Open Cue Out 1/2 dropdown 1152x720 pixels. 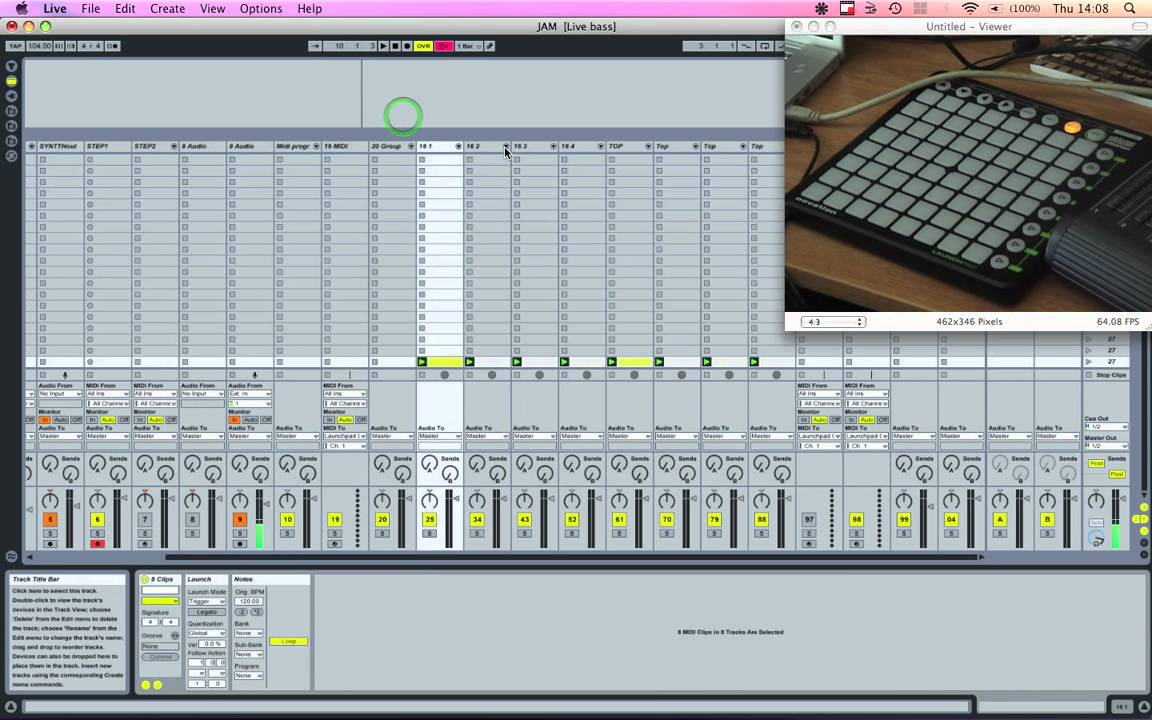tap(1106, 427)
